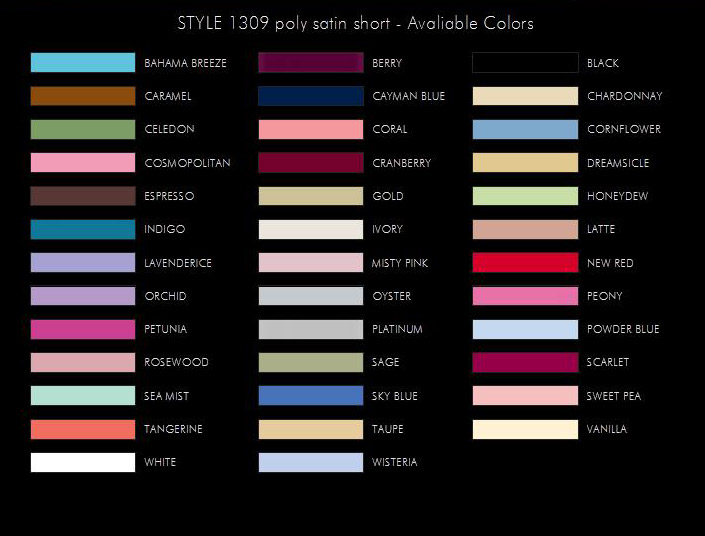
Task: Click the "CHARDONNAY" label text
Action: 625,96
